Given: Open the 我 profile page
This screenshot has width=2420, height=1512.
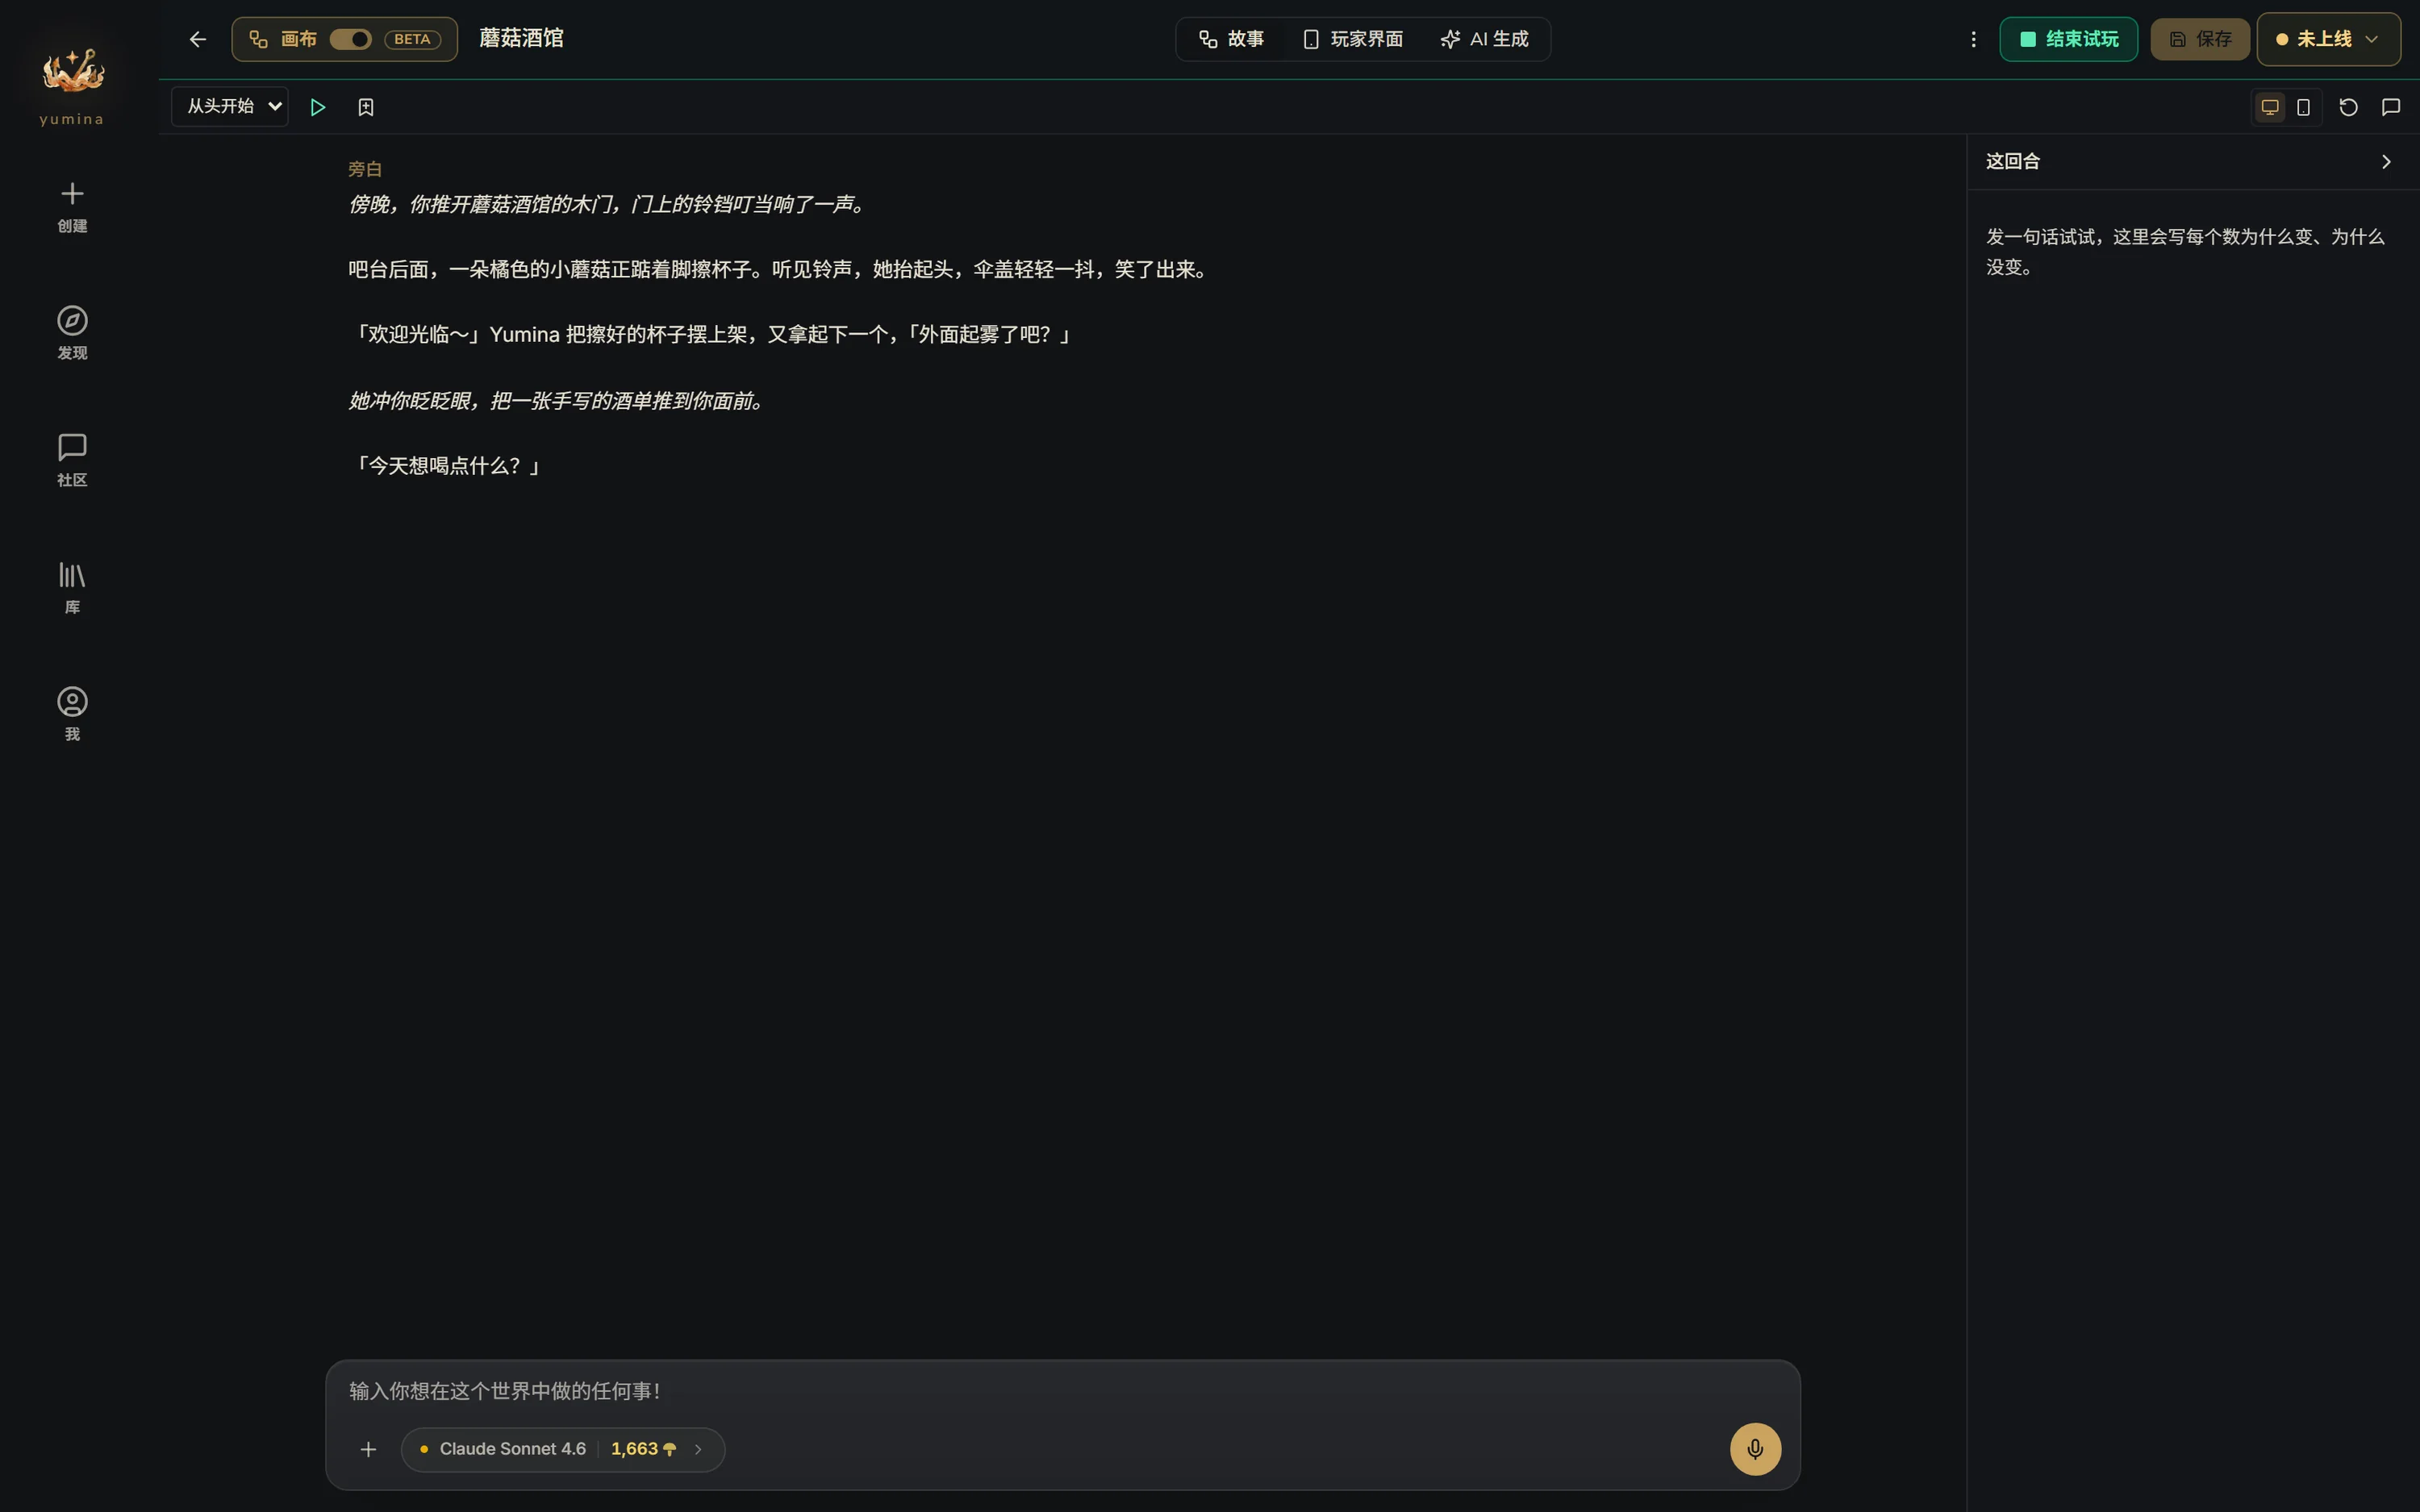Looking at the screenshot, I should (x=72, y=715).
